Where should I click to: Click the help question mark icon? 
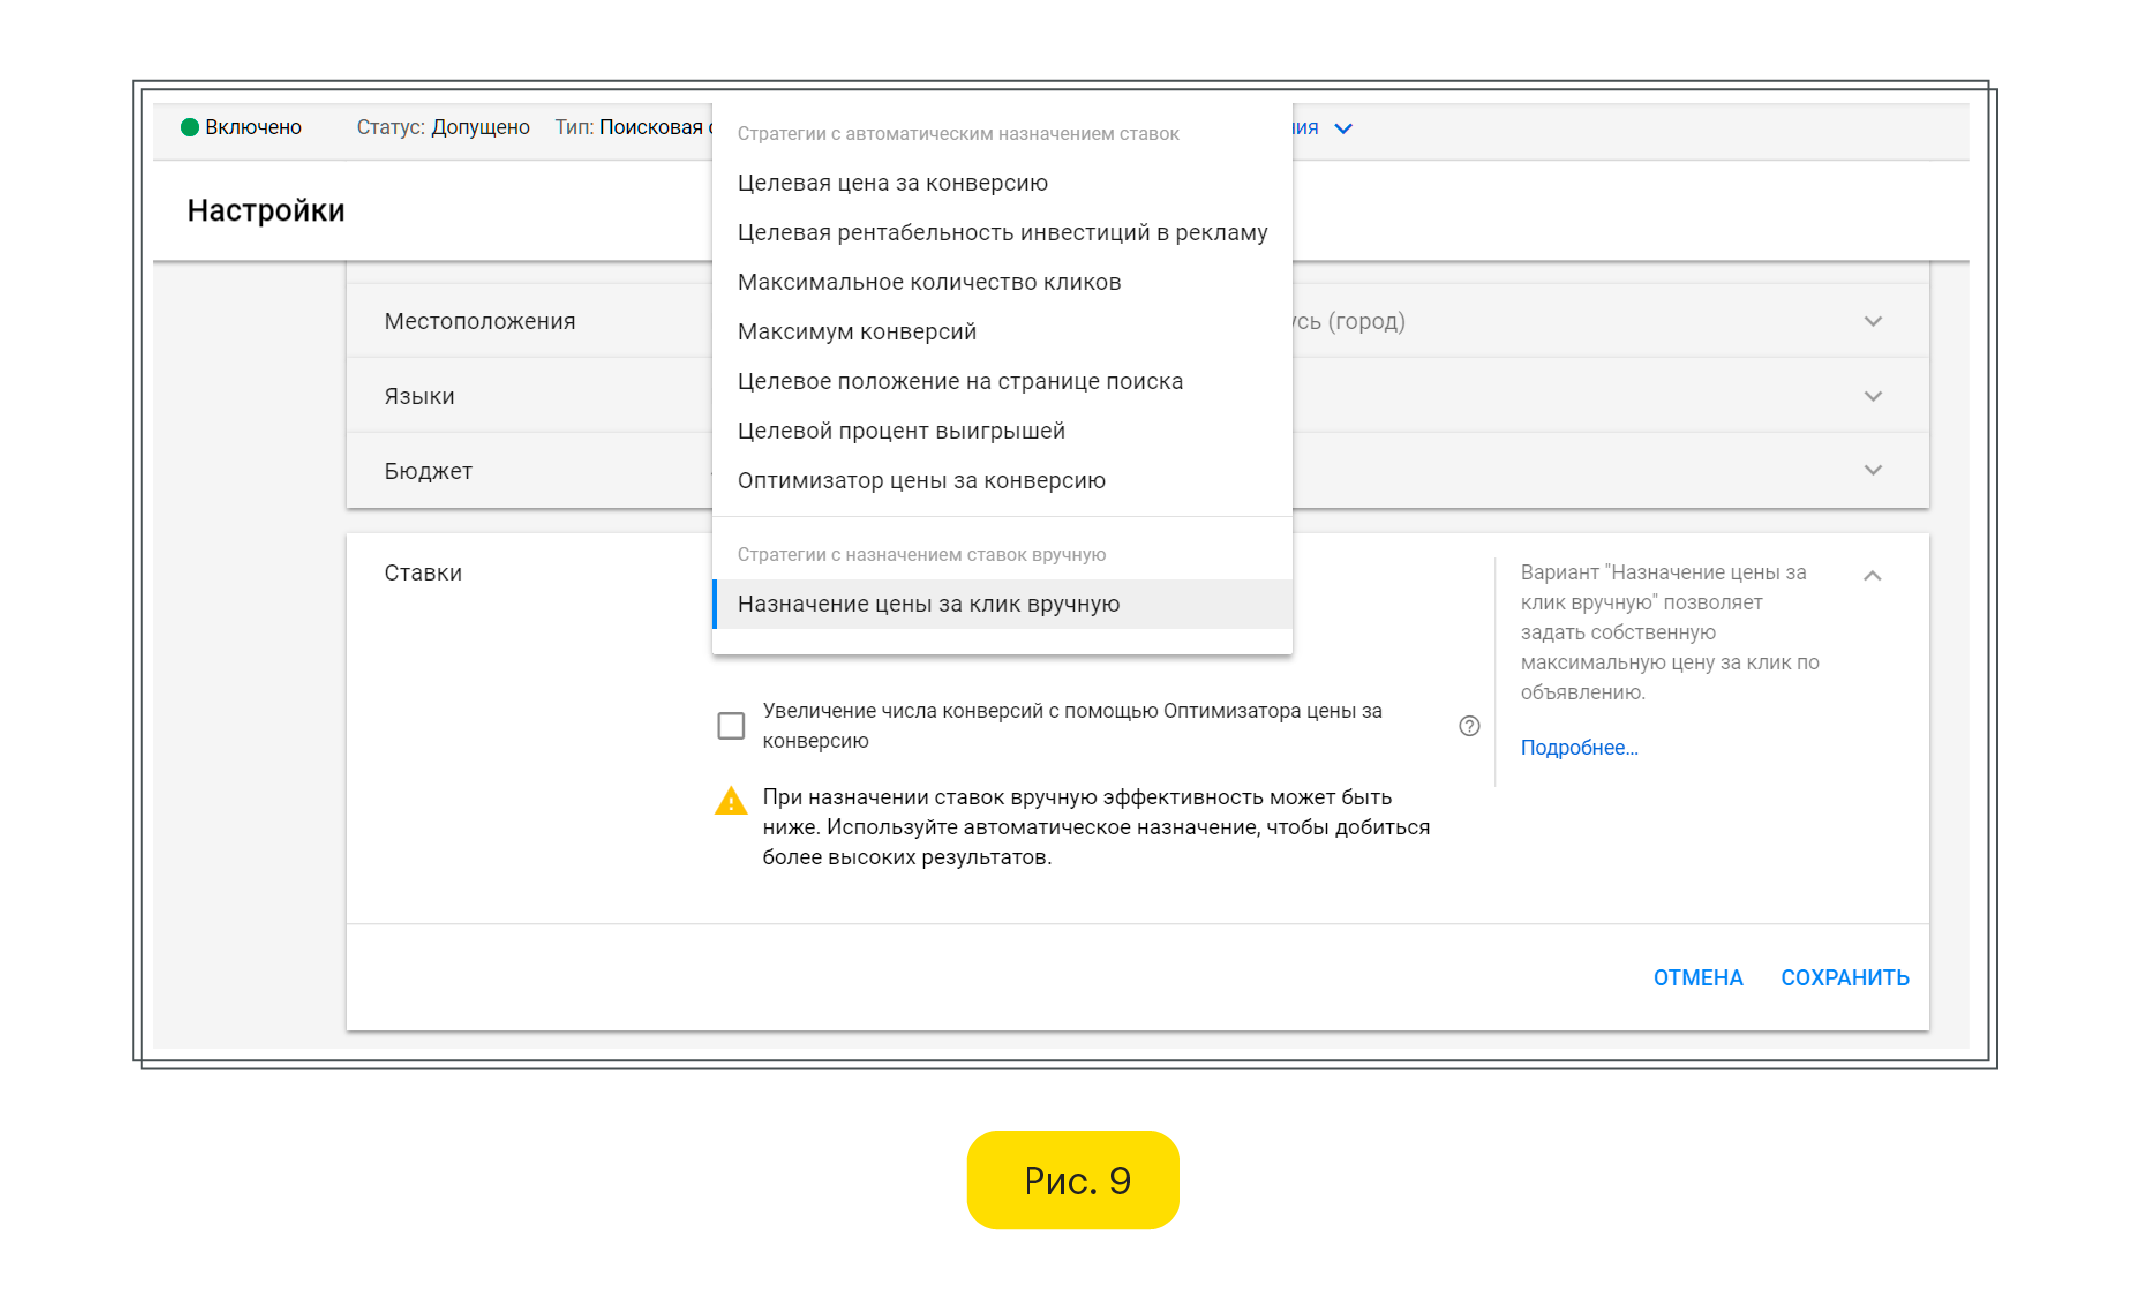click(x=1468, y=726)
